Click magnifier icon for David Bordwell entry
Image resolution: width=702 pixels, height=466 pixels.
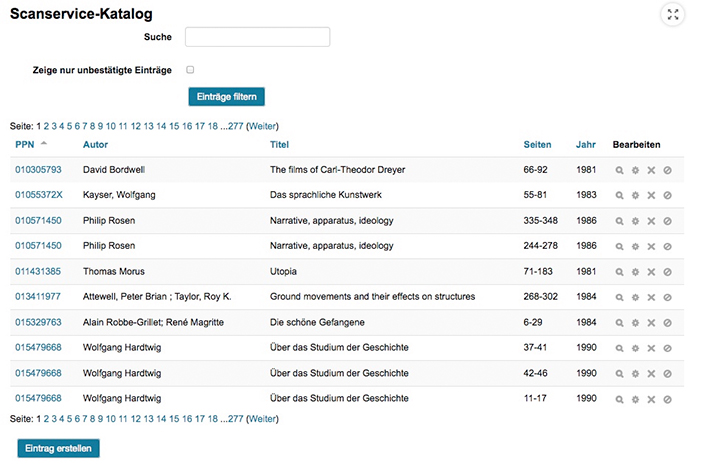click(x=619, y=170)
